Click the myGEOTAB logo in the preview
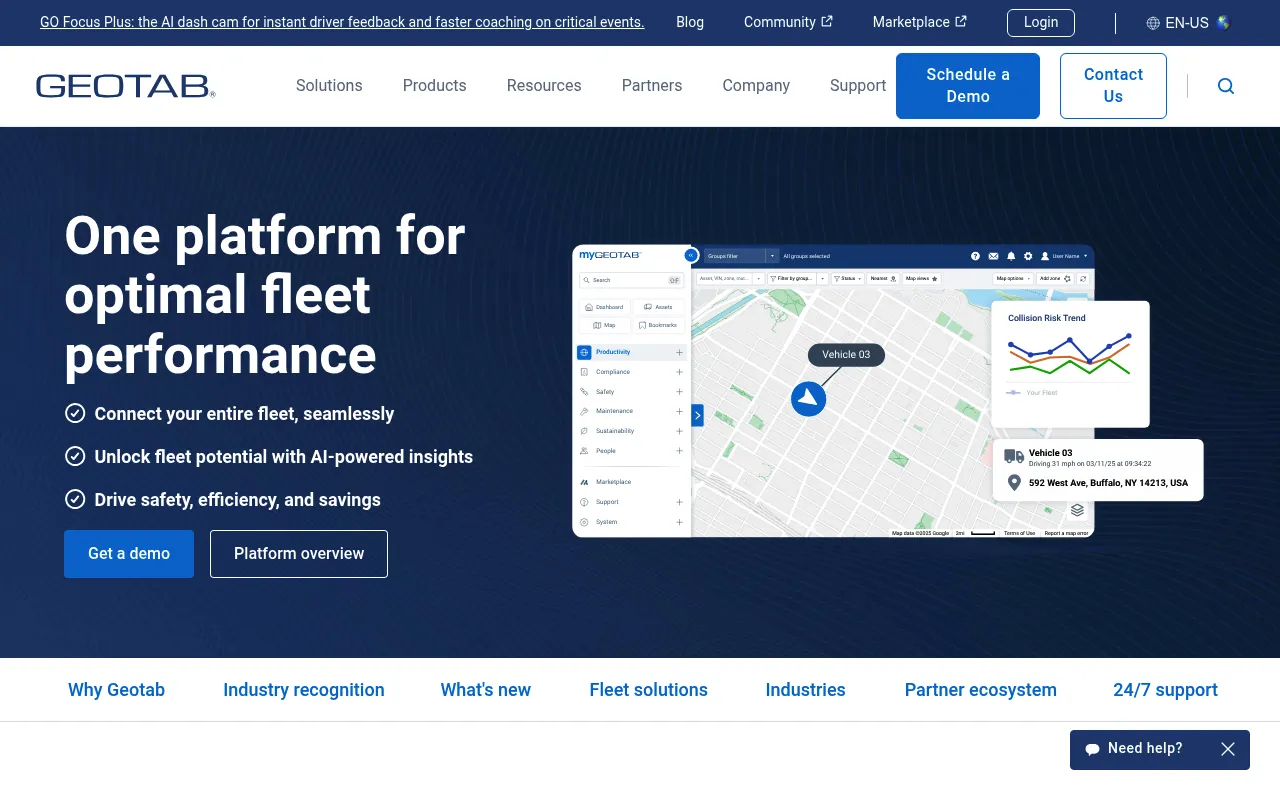Image resolution: width=1280 pixels, height=800 pixels. click(610, 255)
